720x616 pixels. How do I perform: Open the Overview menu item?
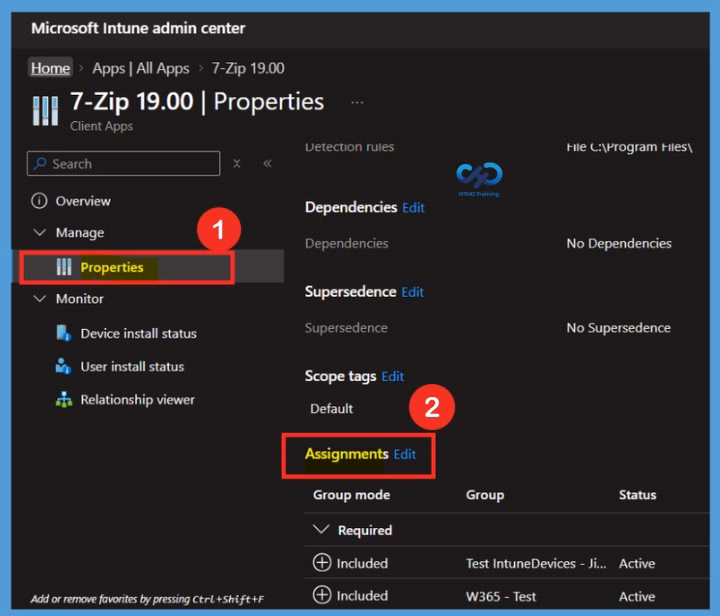83,201
